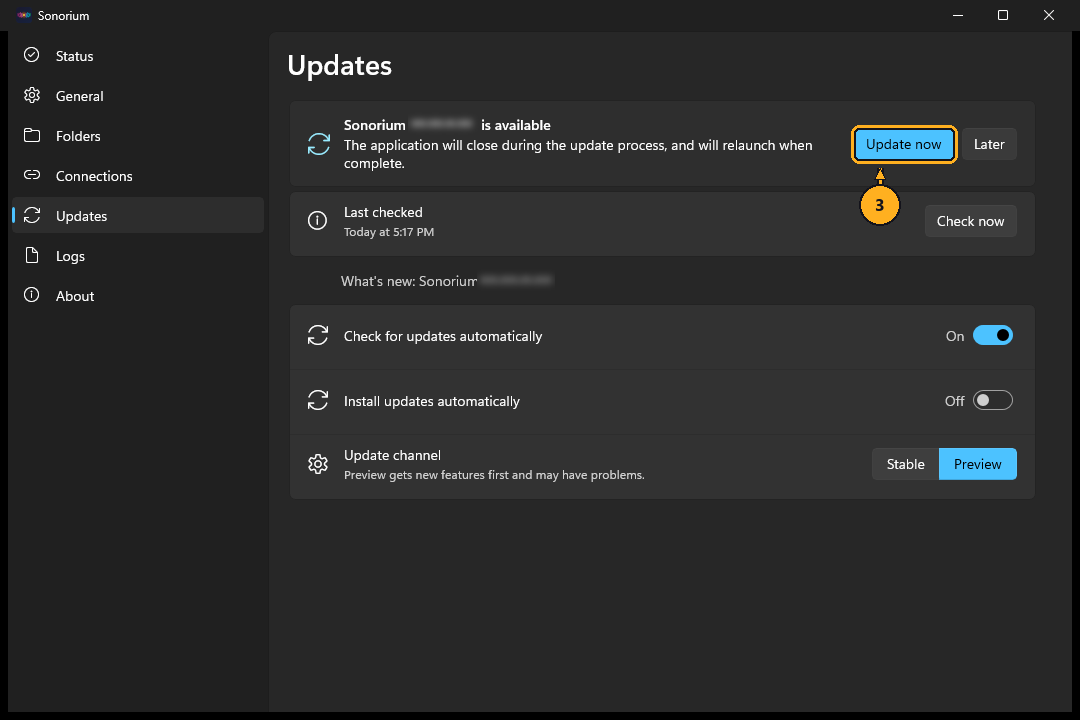Click the General gear icon in sidebar
This screenshot has width=1080, height=720.
(32, 95)
